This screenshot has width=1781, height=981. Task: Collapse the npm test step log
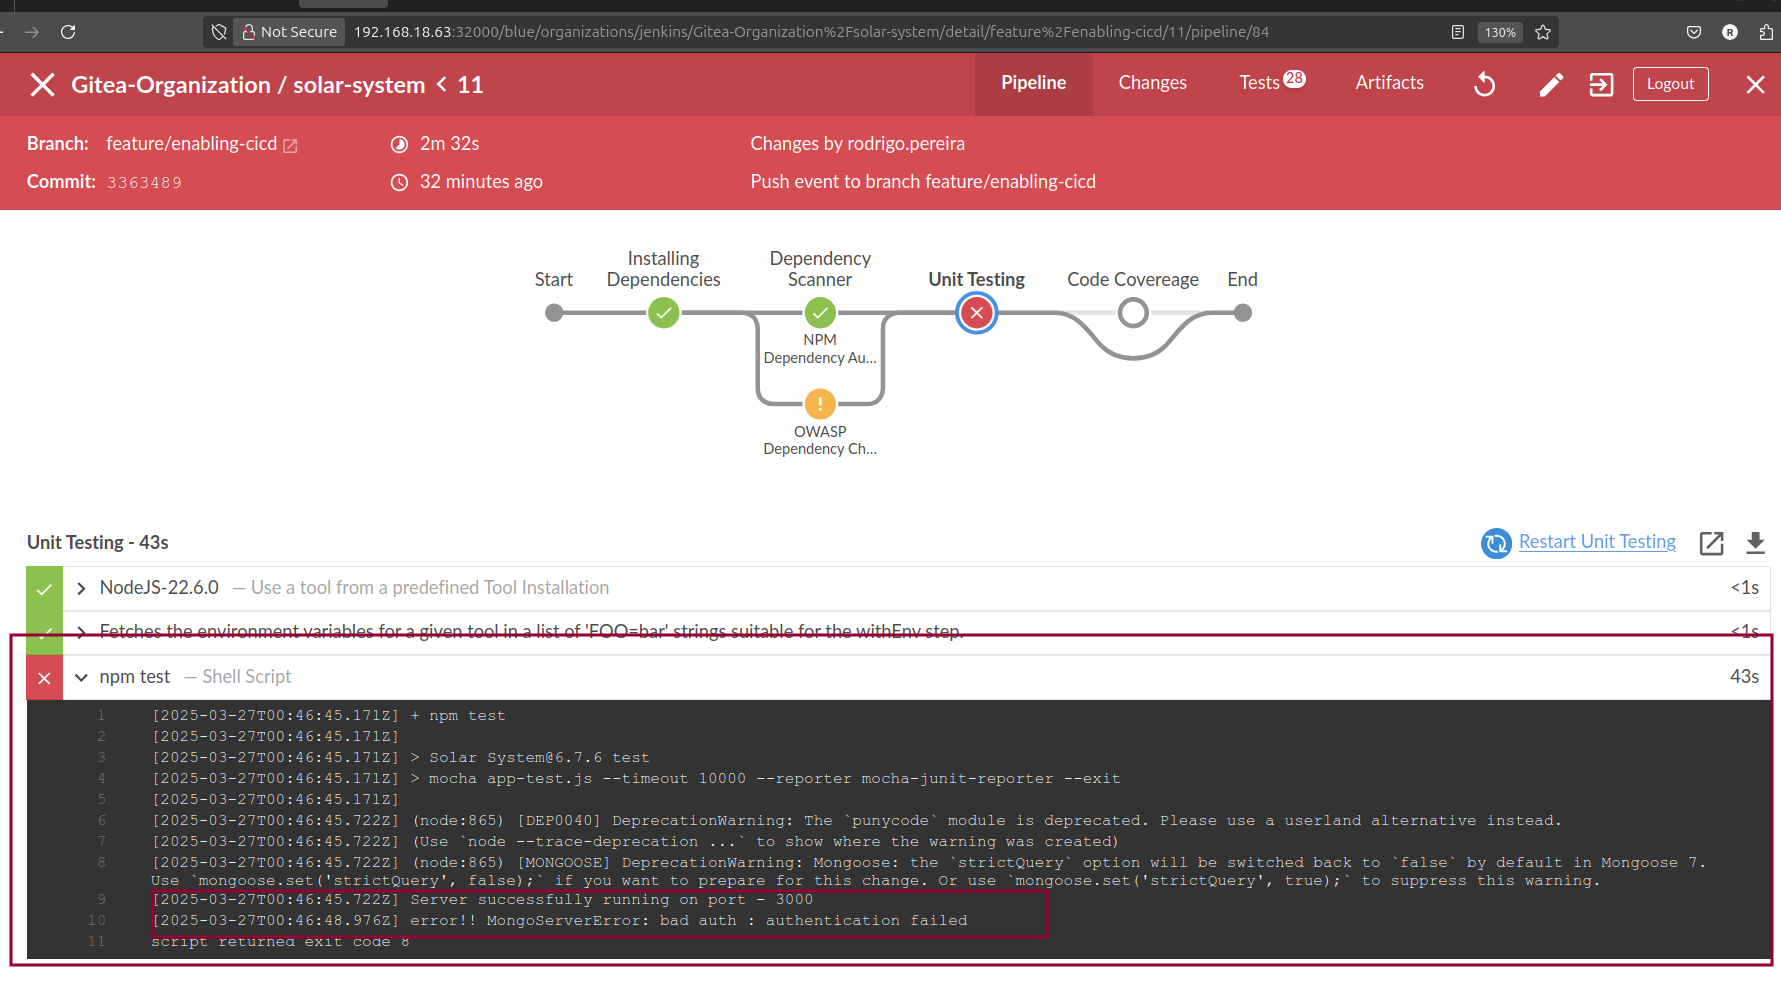[81, 678]
